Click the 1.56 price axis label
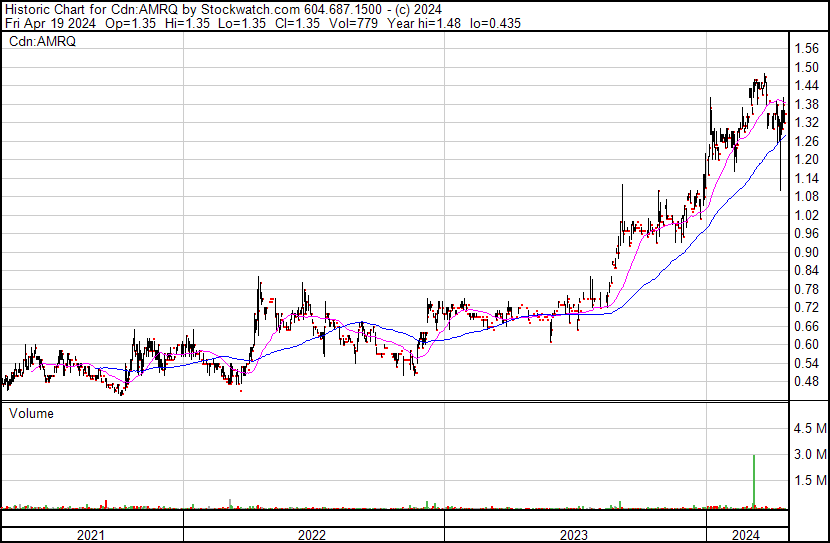The height and width of the screenshot is (543, 830). pyautogui.click(x=806, y=48)
